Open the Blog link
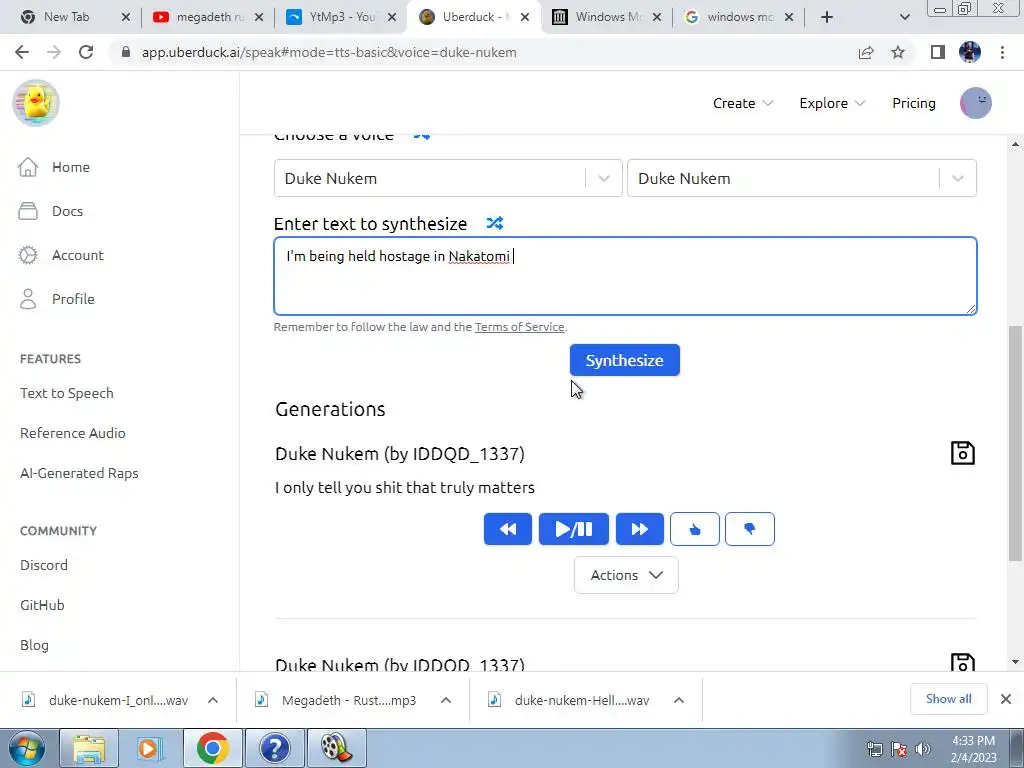Image resolution: width=1024 pixels, height=768 pixels. [x=34, y=645]
